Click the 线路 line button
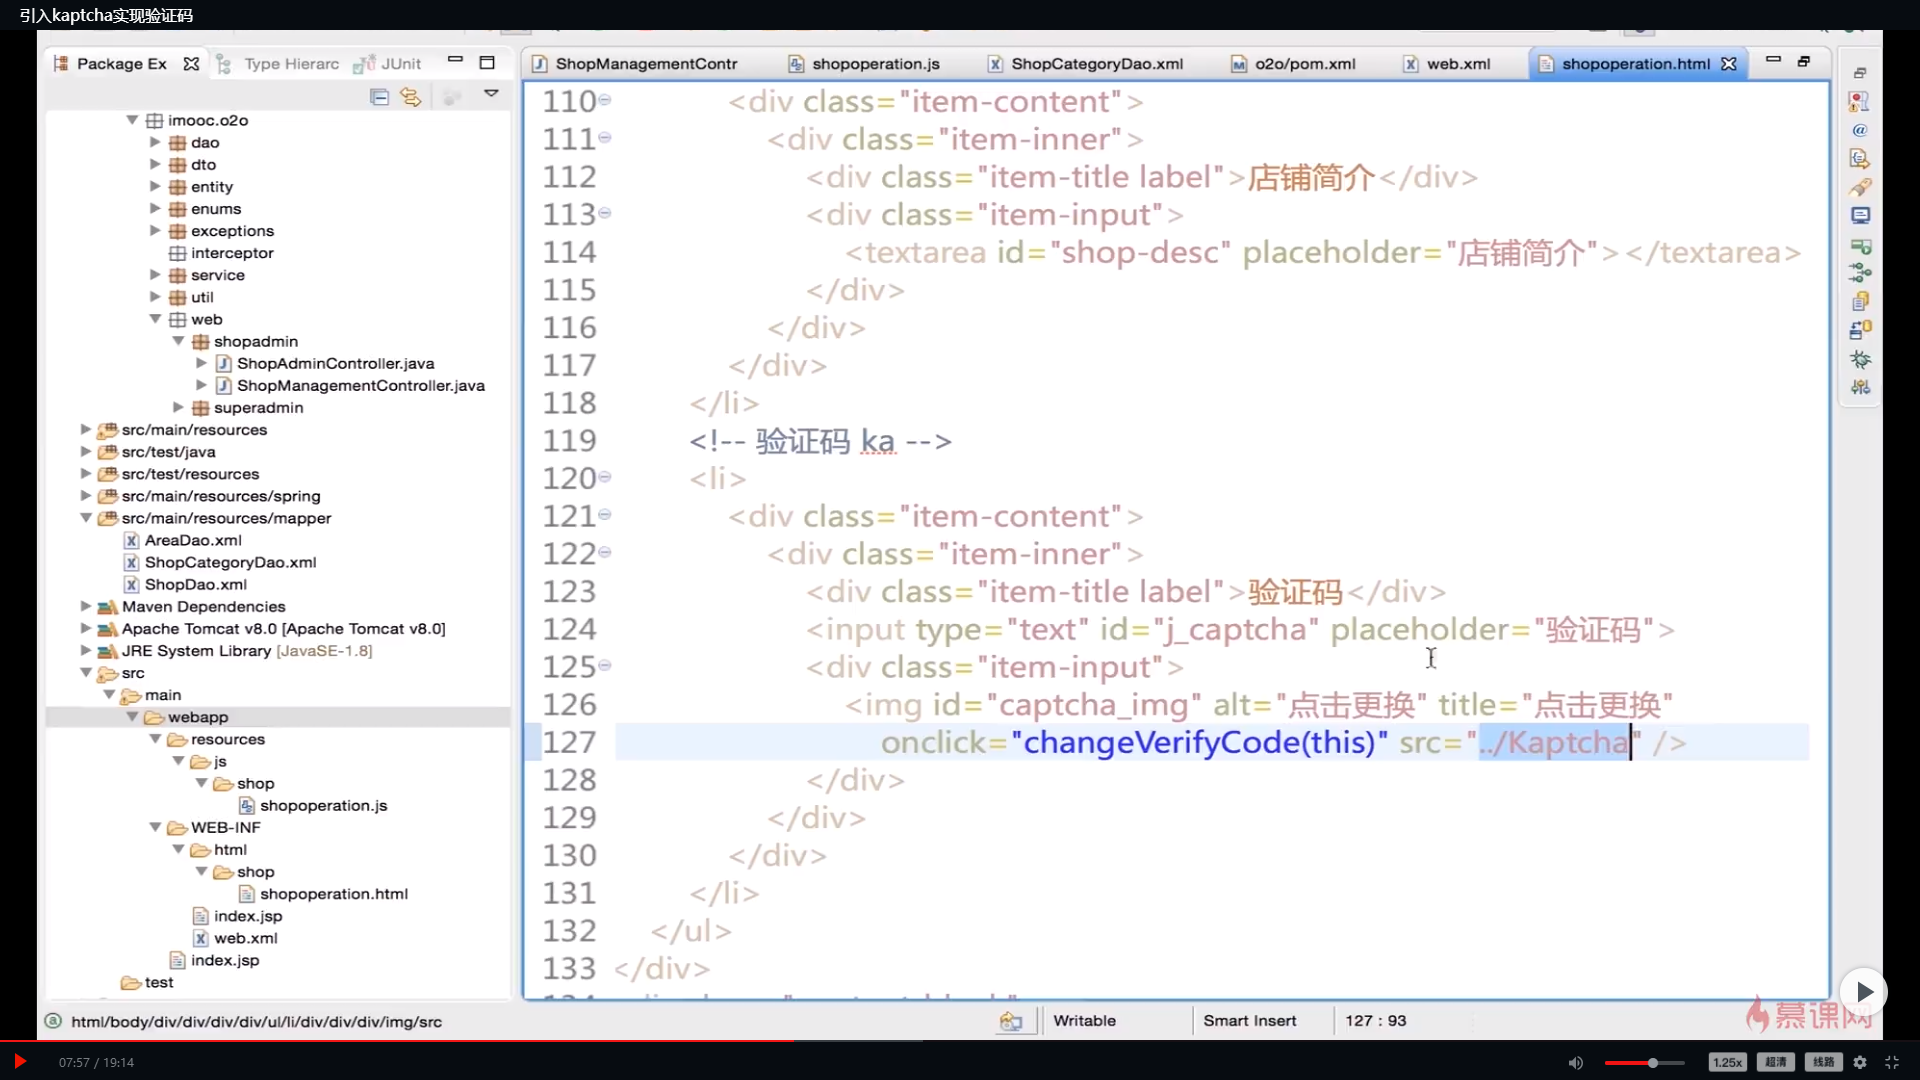This screenshot has height=1080, width=1920. tap(1824, 1063)
